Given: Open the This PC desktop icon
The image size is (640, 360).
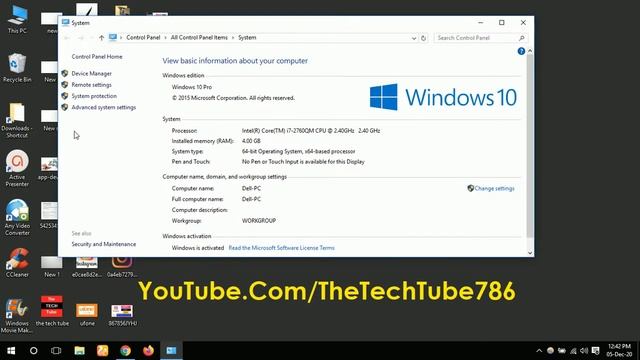Looking at the screenshot, I should (x=17, y=19).
